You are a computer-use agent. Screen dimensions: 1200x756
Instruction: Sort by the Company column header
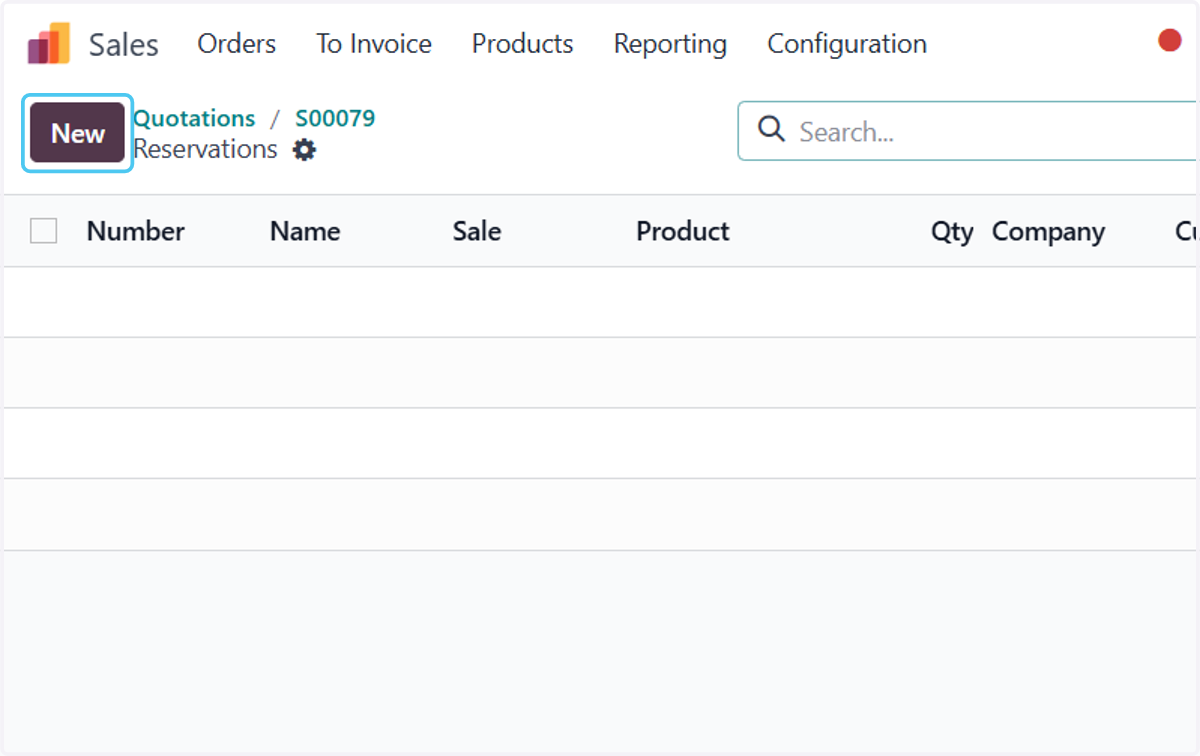point(1048,232)
